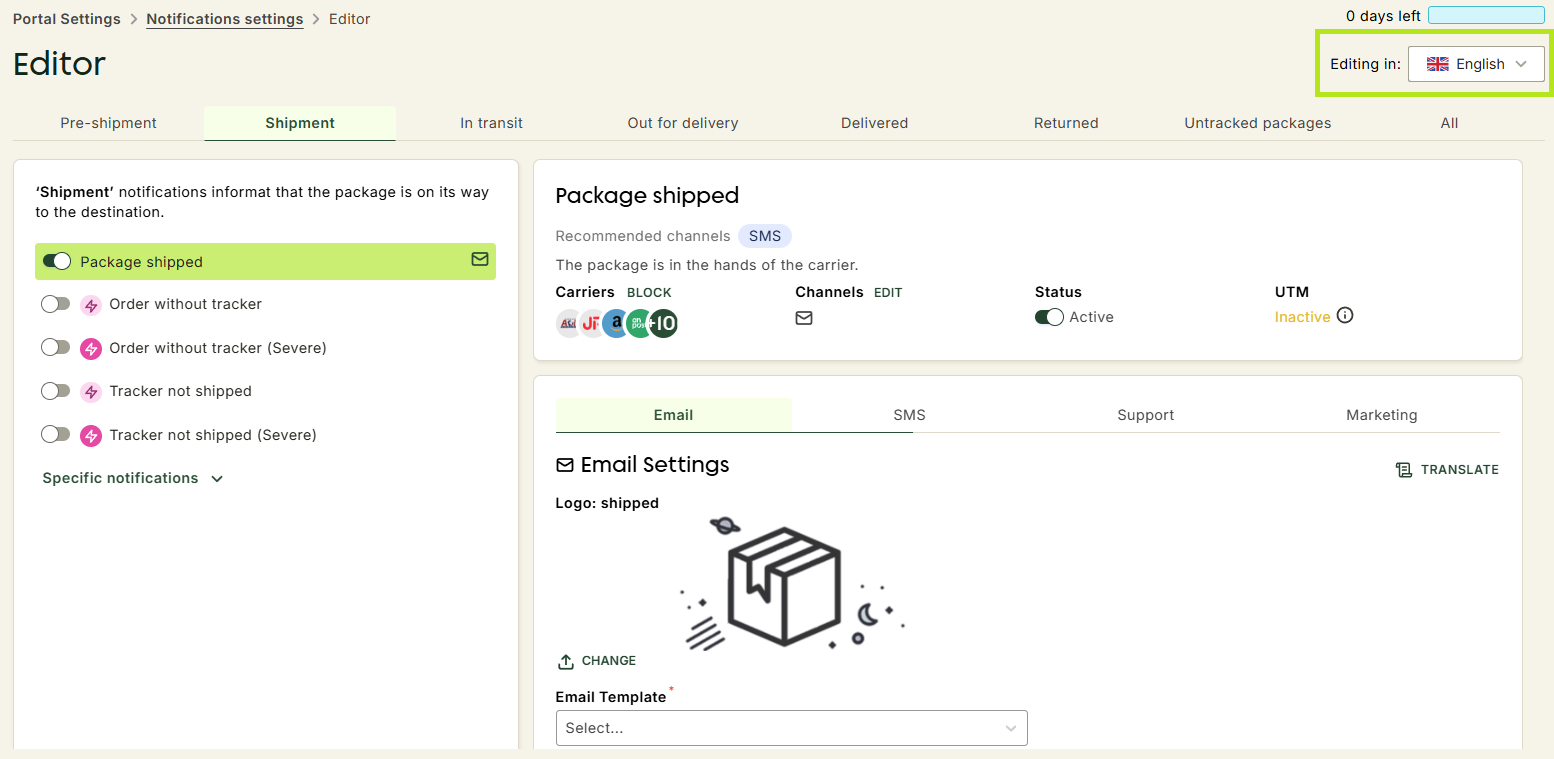Click the days left progress bar

click(1486, 15)
